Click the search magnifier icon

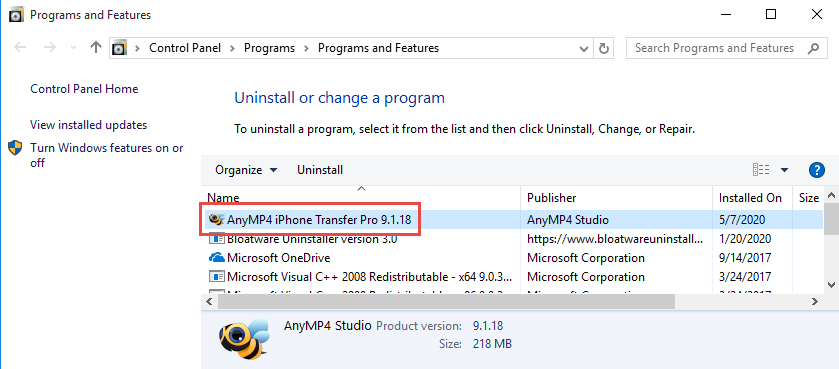click(813, 48)
